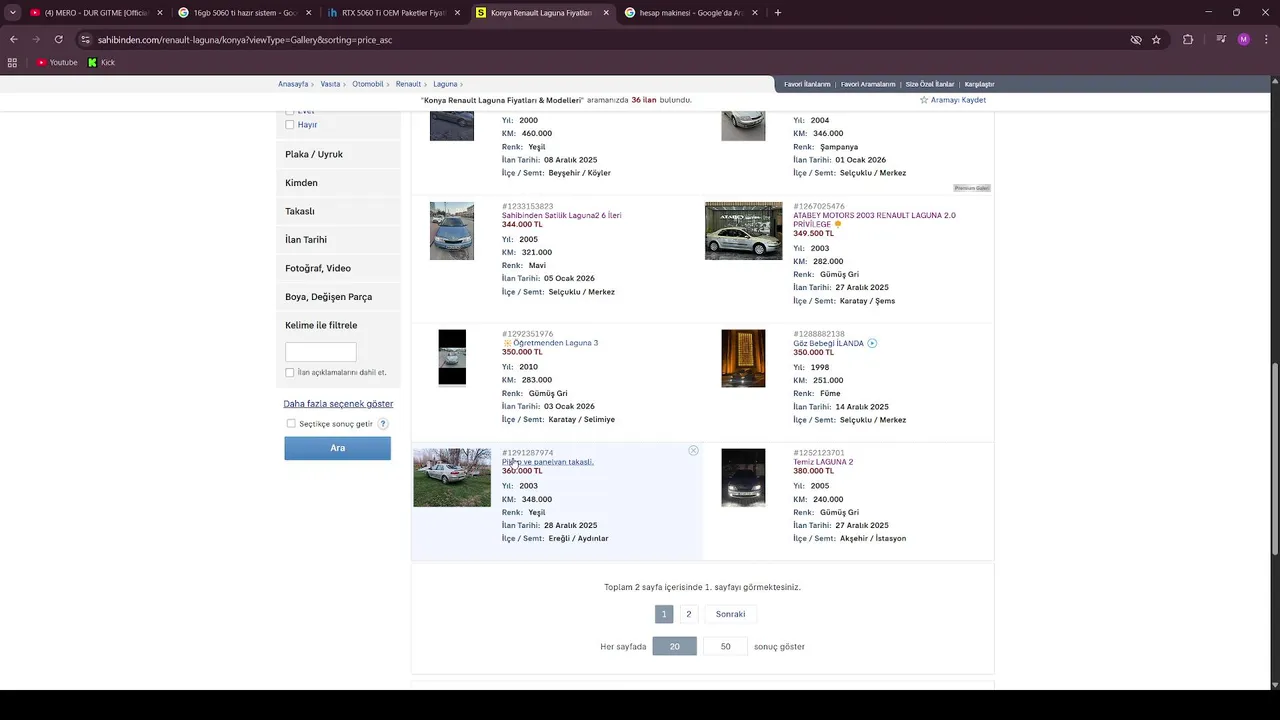1280x720 pixels.
Task: Go to the Anasayfa breadcrumb
Action: click(293, 84)
